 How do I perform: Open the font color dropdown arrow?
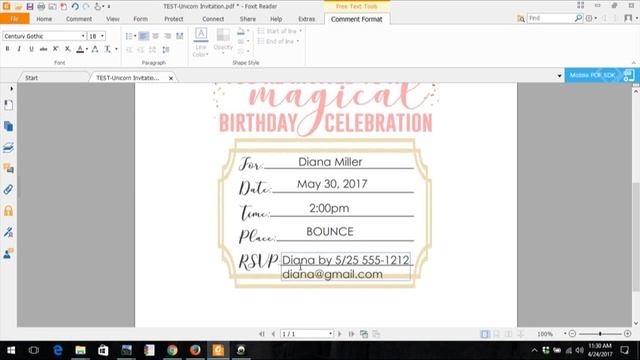pos(87,49)
